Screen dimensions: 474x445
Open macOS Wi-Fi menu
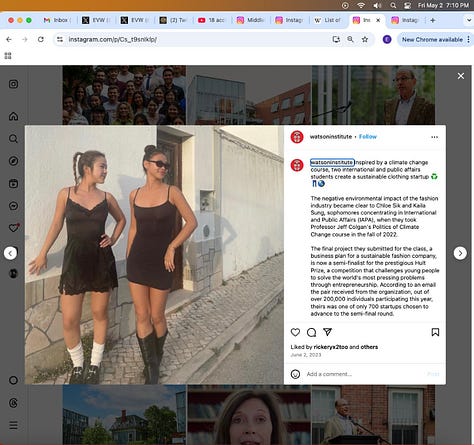point(361,5)
